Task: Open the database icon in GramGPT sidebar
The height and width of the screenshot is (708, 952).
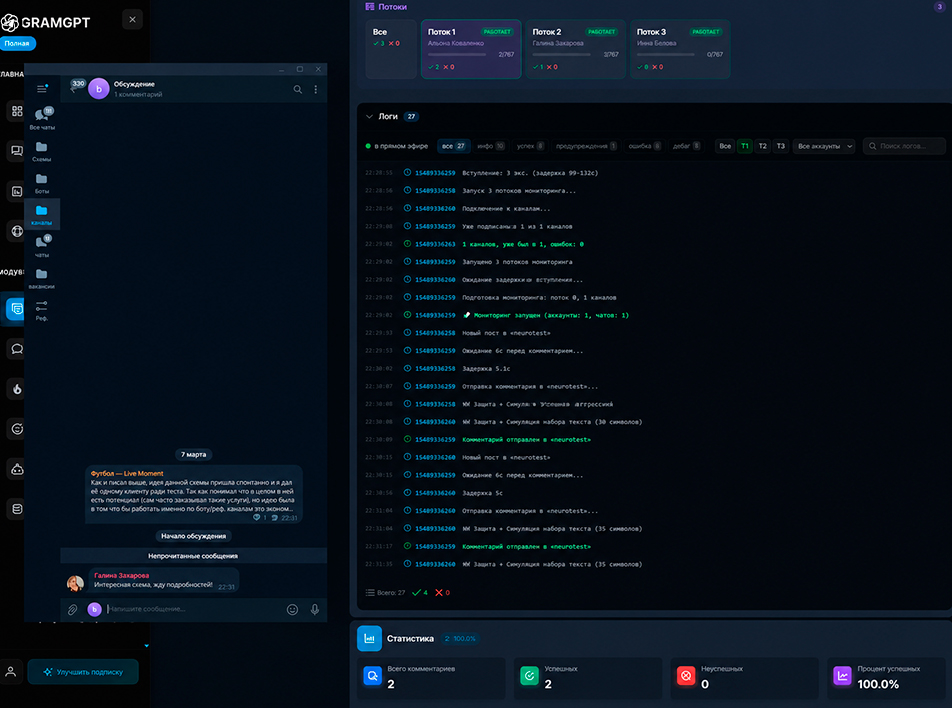Action: tap(17, 509)
